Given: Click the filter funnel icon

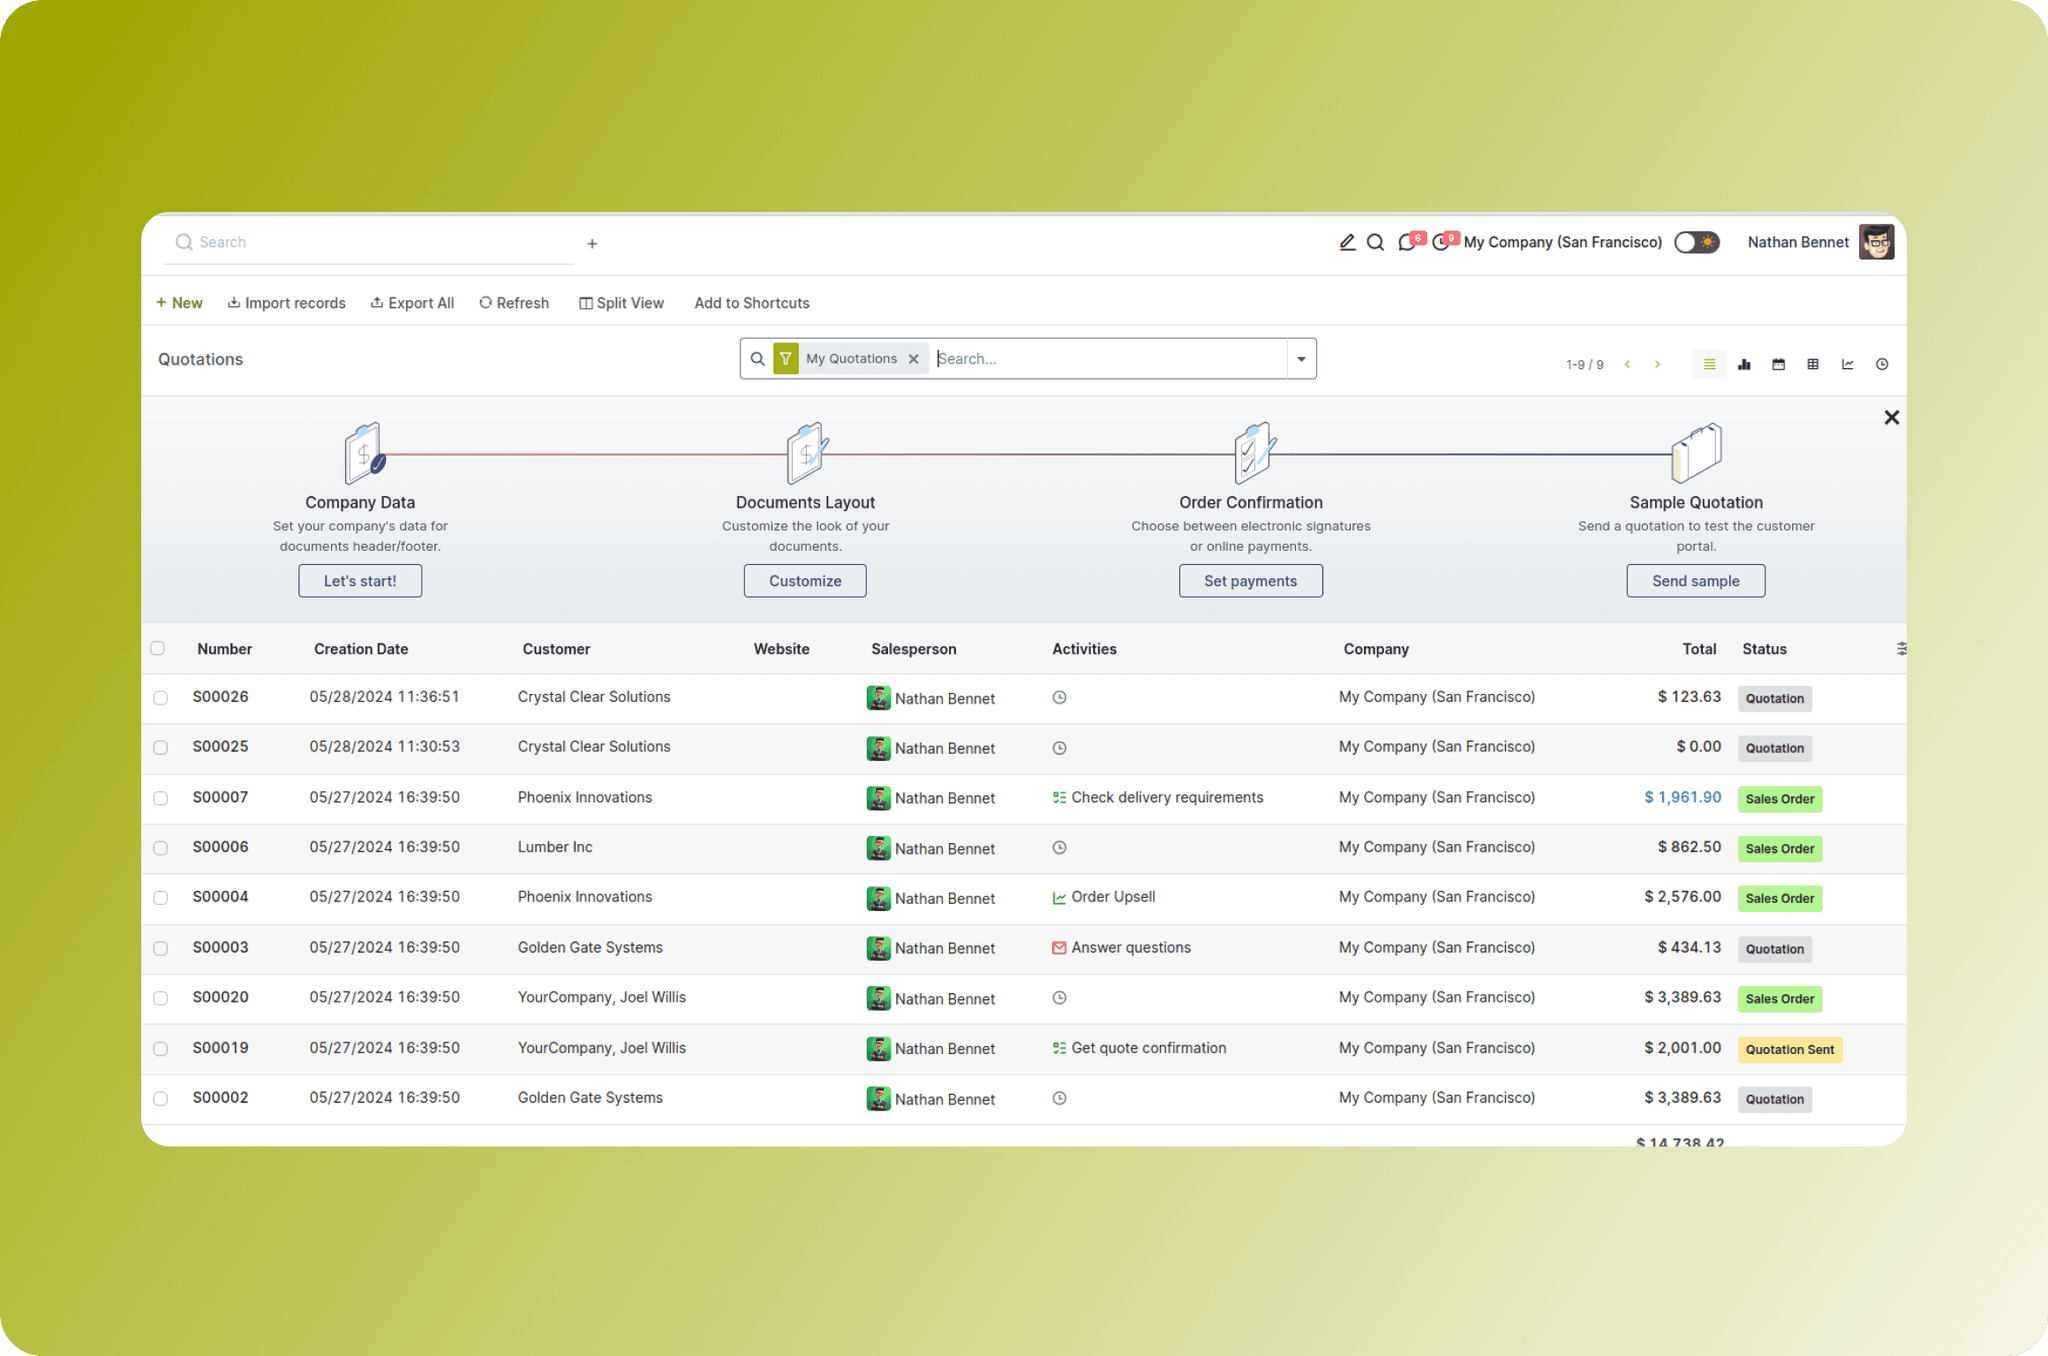Looking at the screenshot, I should 786,359.
